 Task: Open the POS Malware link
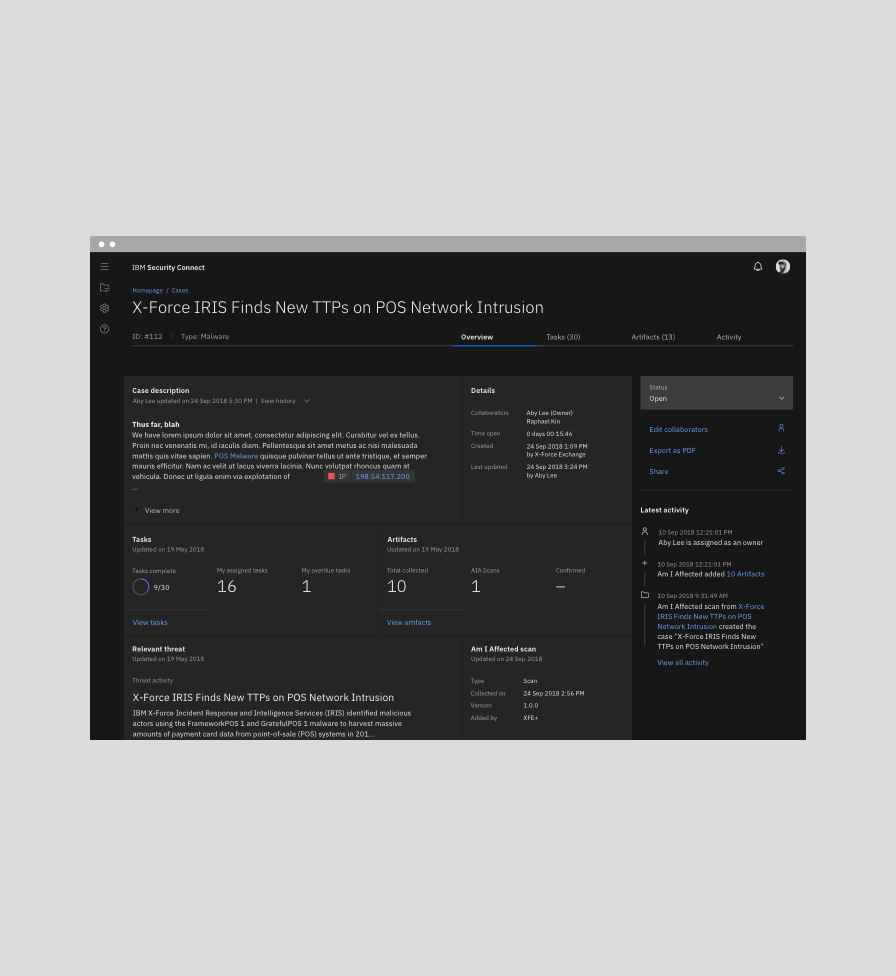click(236, 456)
